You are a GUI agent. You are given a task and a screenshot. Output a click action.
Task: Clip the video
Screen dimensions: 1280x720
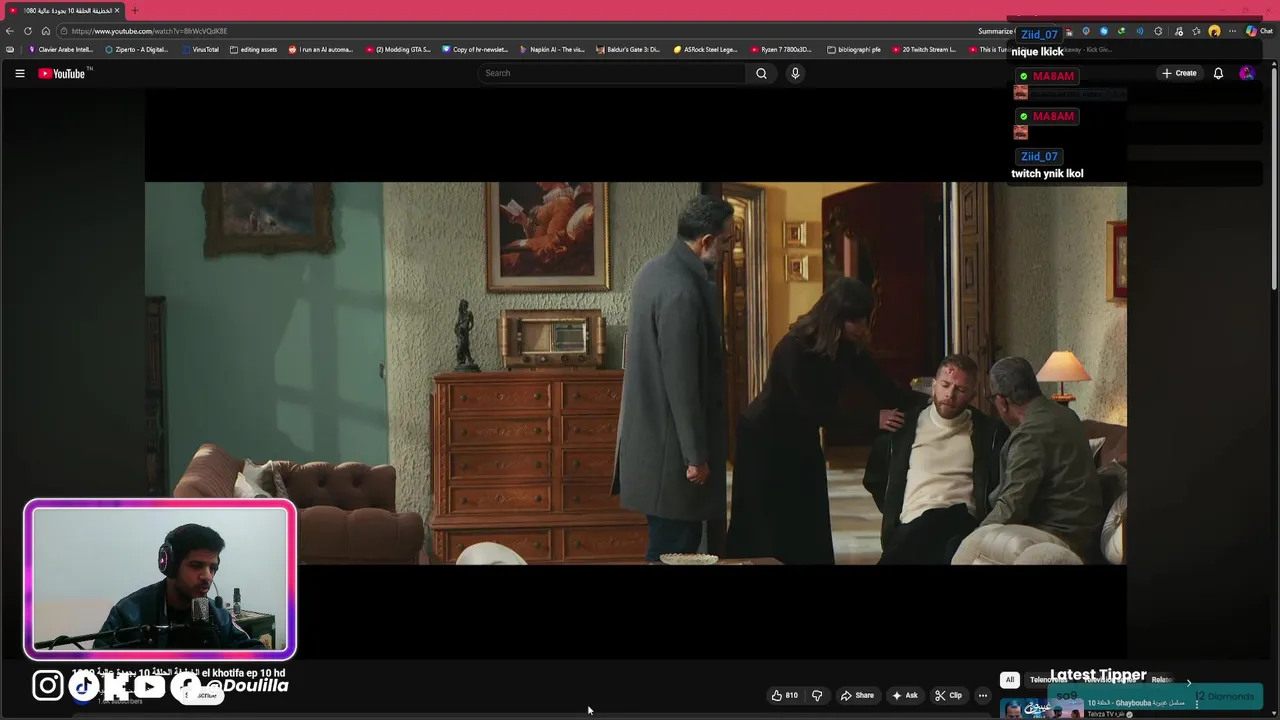tap(948, 695)
